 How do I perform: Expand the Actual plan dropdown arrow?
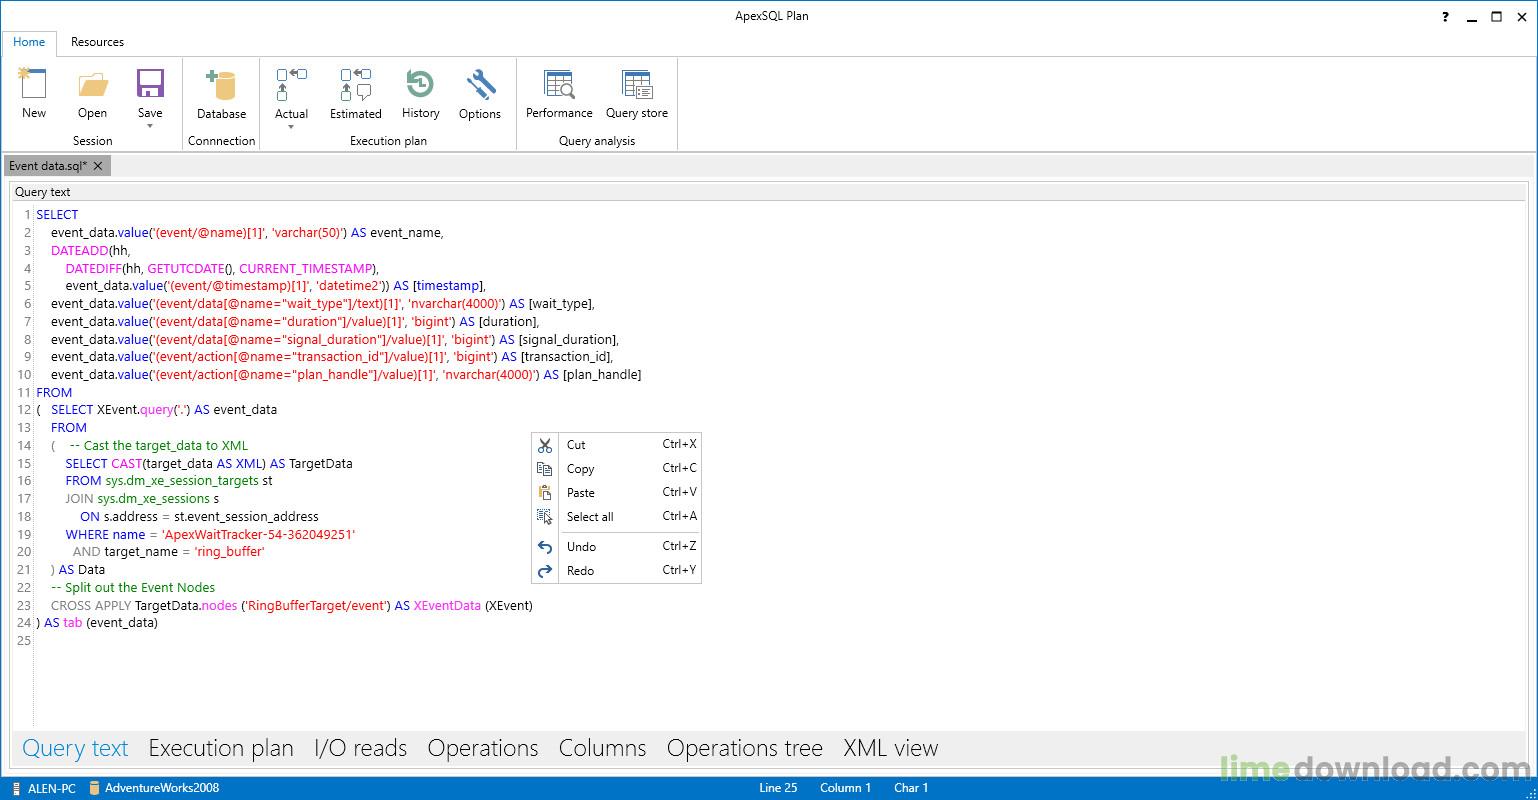[291, 128]
